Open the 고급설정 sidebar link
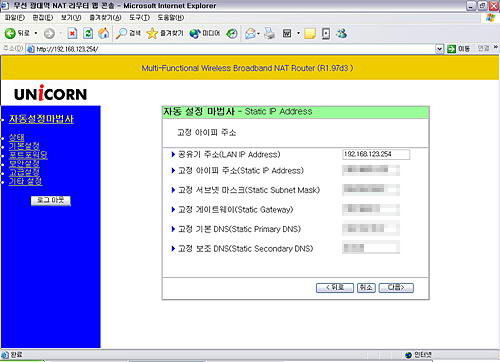This screenshot has width=500, height=362. pyautogui.click(x=24, y=172)
